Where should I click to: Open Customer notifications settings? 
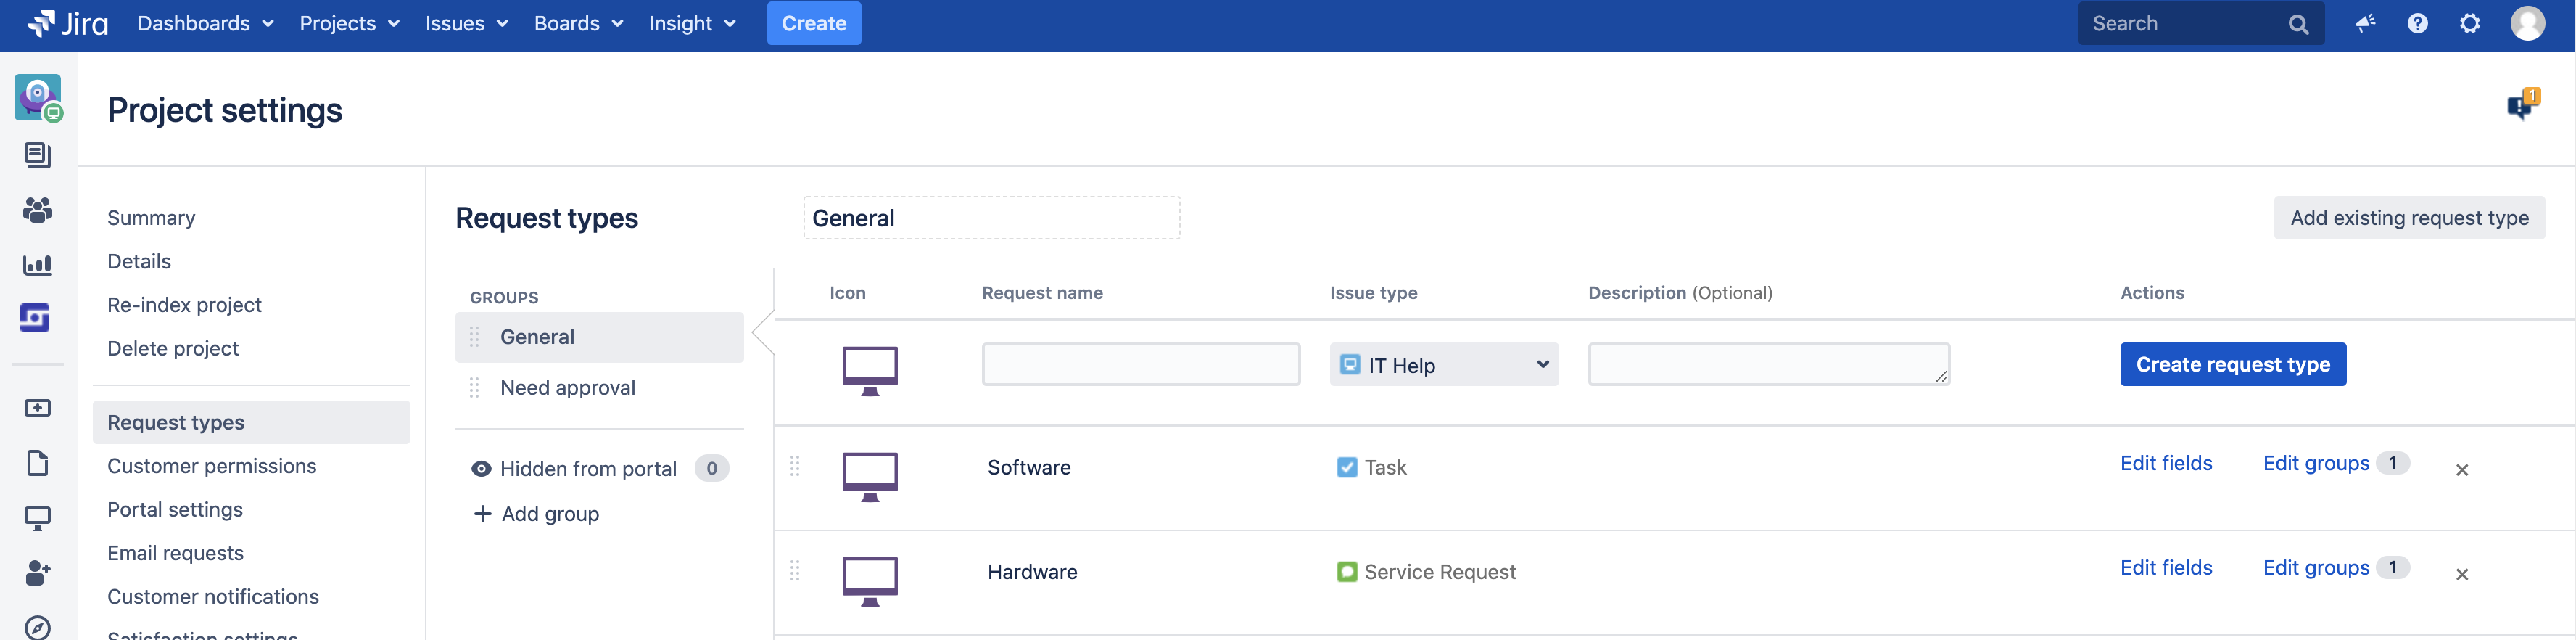213,596
